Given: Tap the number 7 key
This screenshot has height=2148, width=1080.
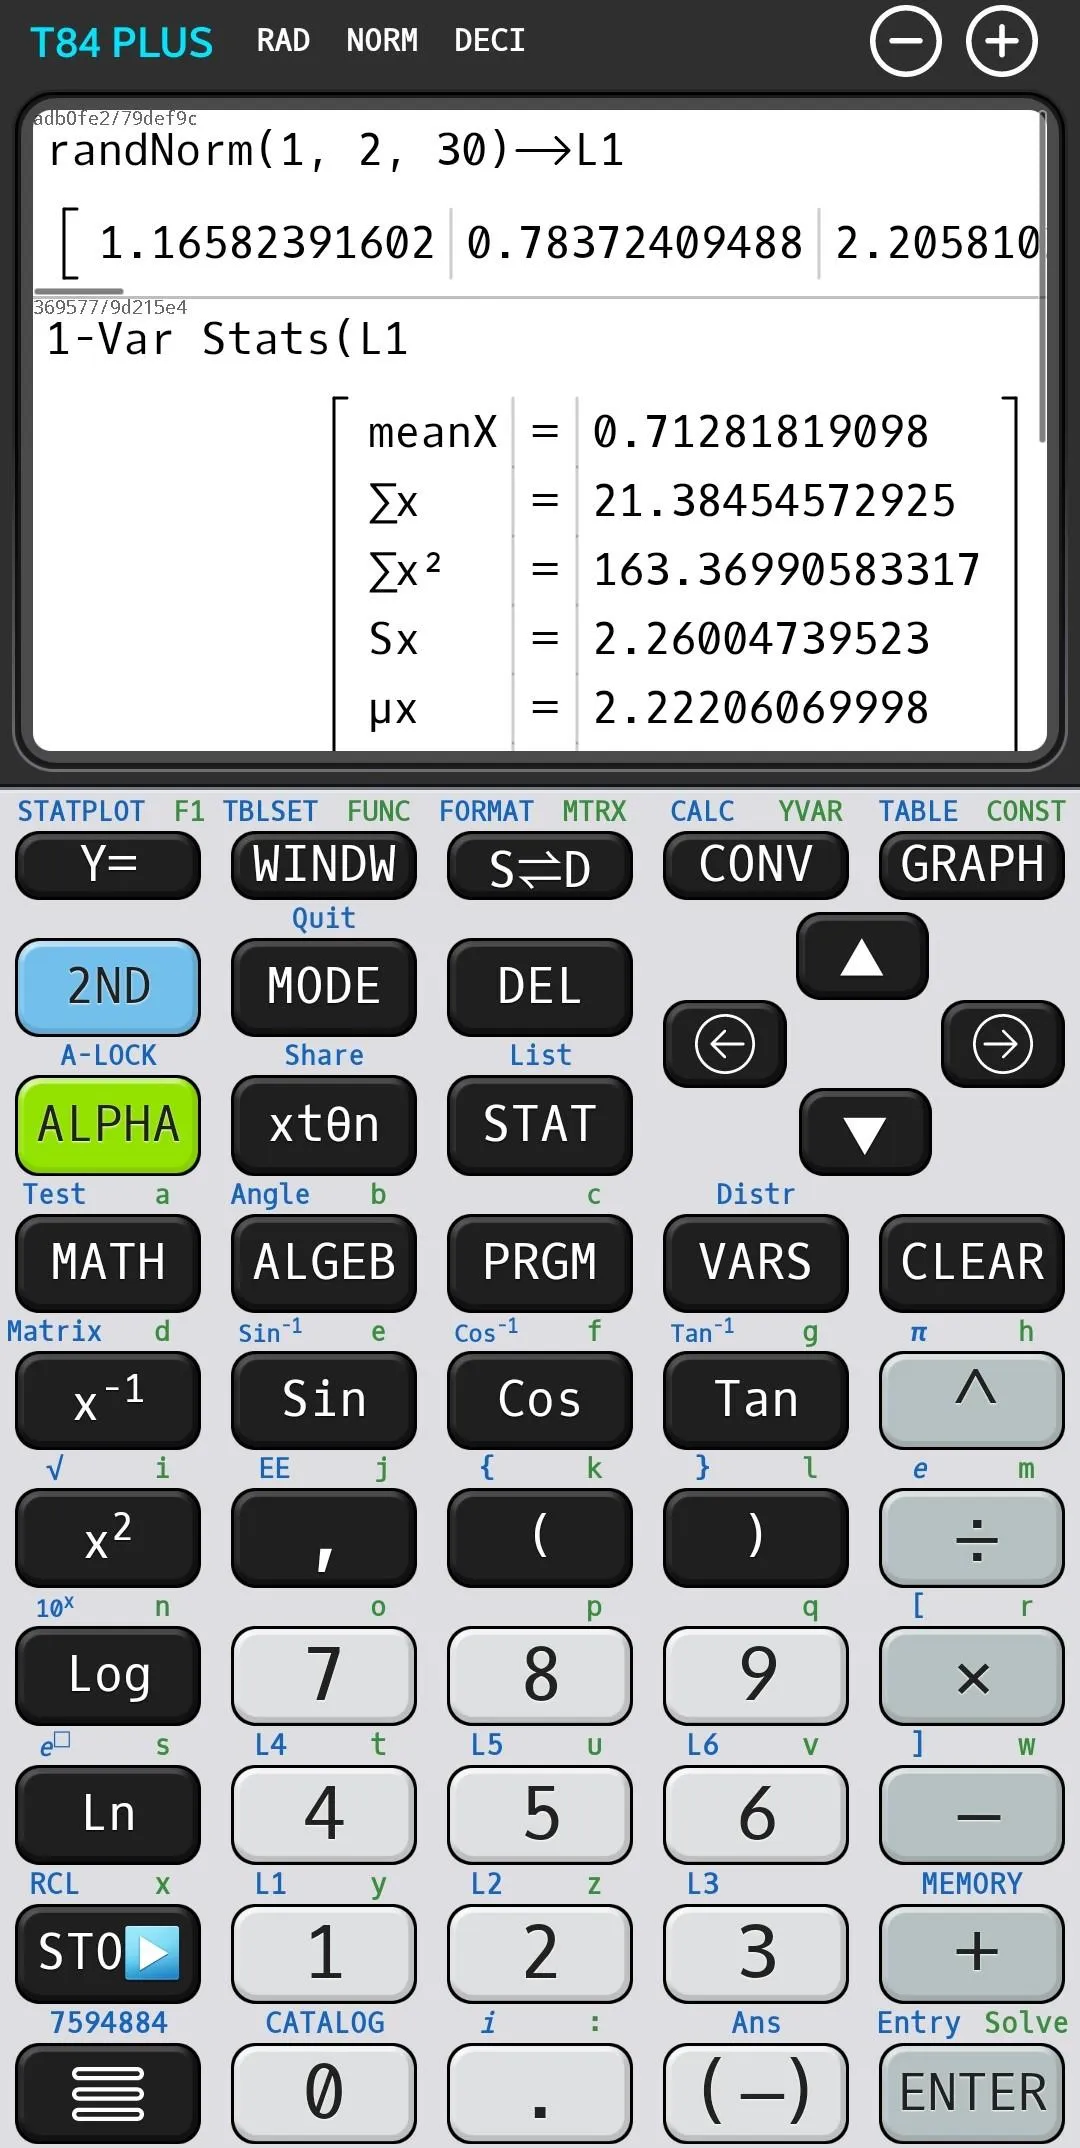Looking at the screenshot, I should 324,1676.
